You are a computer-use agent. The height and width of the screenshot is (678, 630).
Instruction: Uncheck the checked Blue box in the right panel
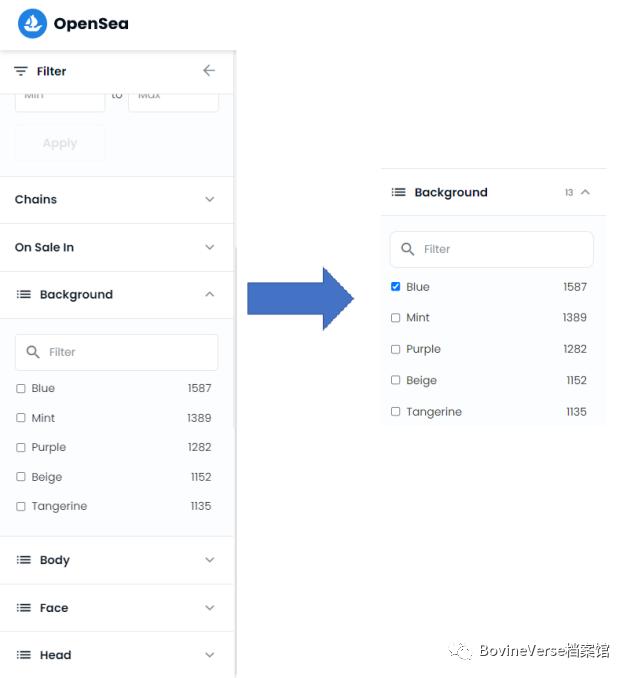(x=396, y=287)
